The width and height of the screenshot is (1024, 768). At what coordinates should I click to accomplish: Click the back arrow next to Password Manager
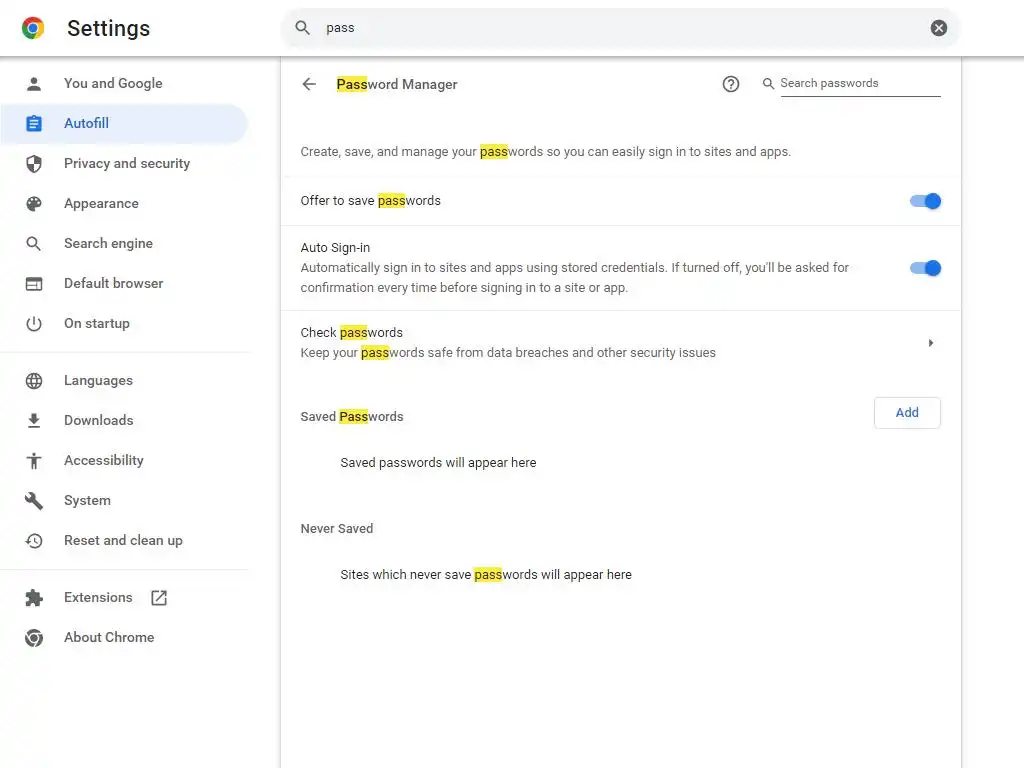[x=309, y=84]
